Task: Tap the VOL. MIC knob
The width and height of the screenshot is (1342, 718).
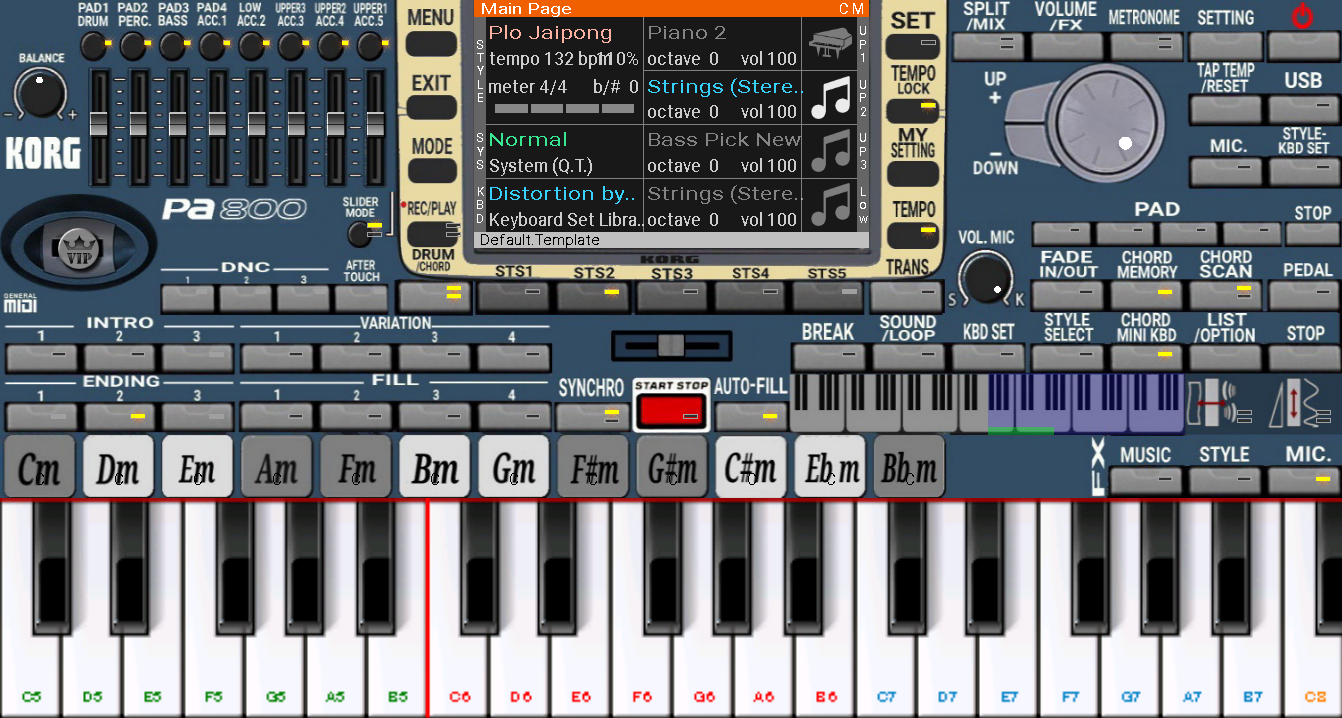Action: tap(985, 277)
